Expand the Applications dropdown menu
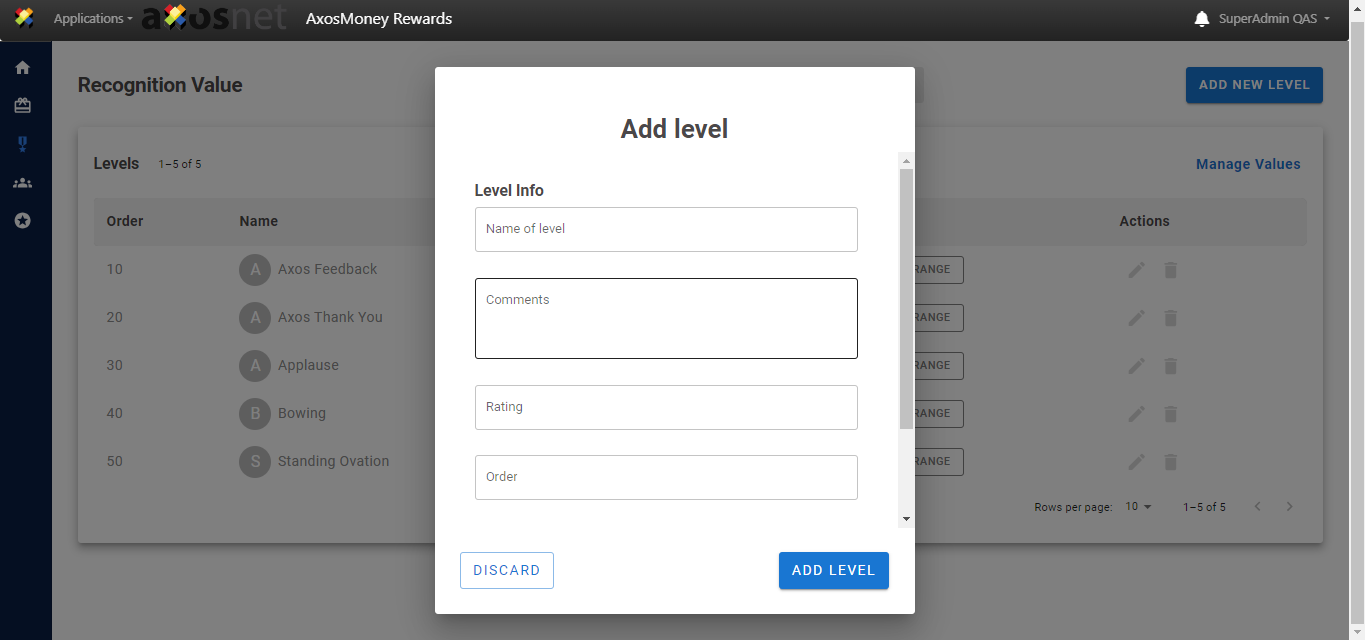Viewport: 1365px width, 640px height. pyautogui.click(x=92, y=19)
